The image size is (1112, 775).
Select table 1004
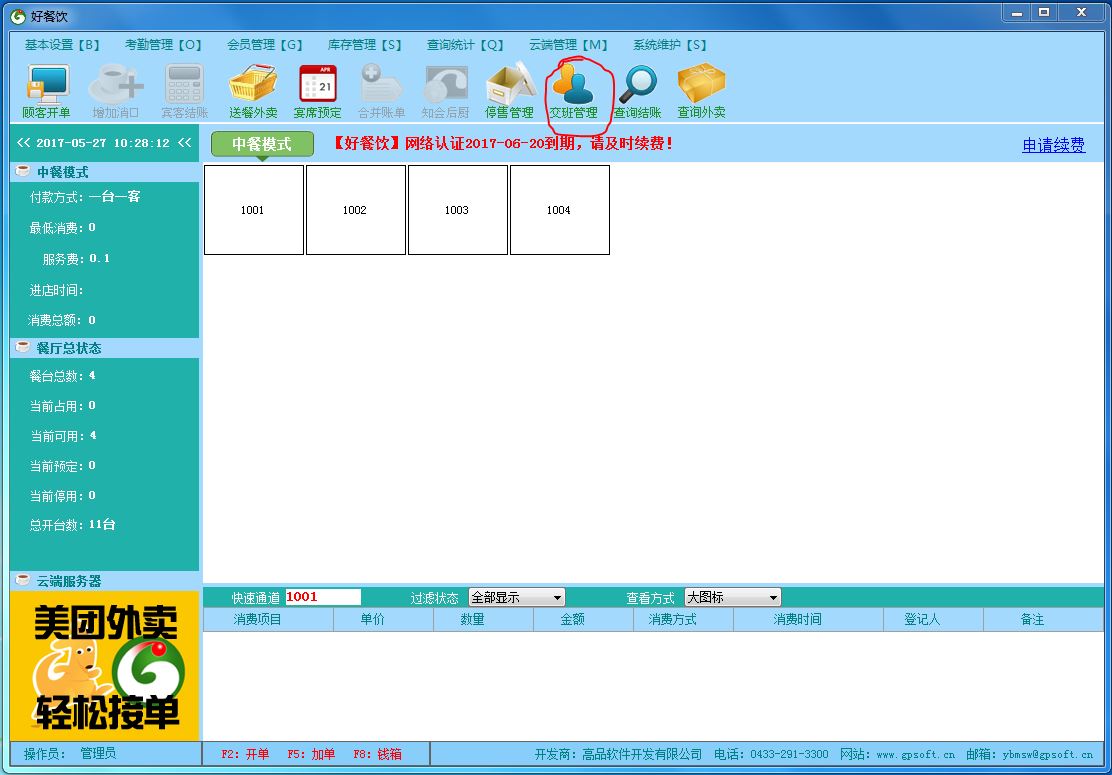[x=560, y=210]
